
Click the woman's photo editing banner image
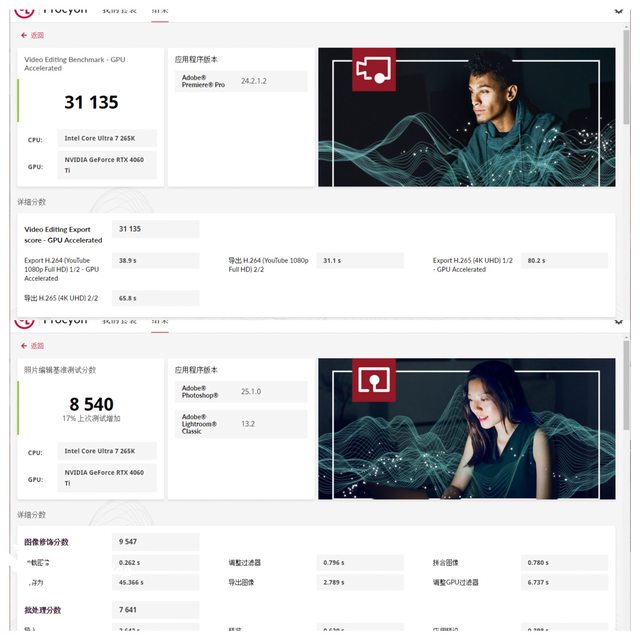click(x=467, y=429)
